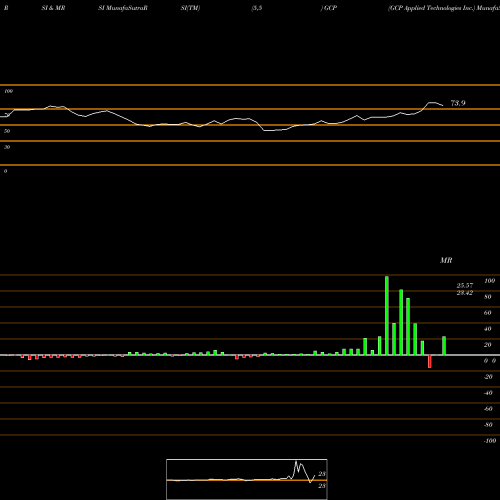Viewport: 500px width, 500px height.
Task: Click the MR axis label "-60"
Action: click(x=488, y=409)
